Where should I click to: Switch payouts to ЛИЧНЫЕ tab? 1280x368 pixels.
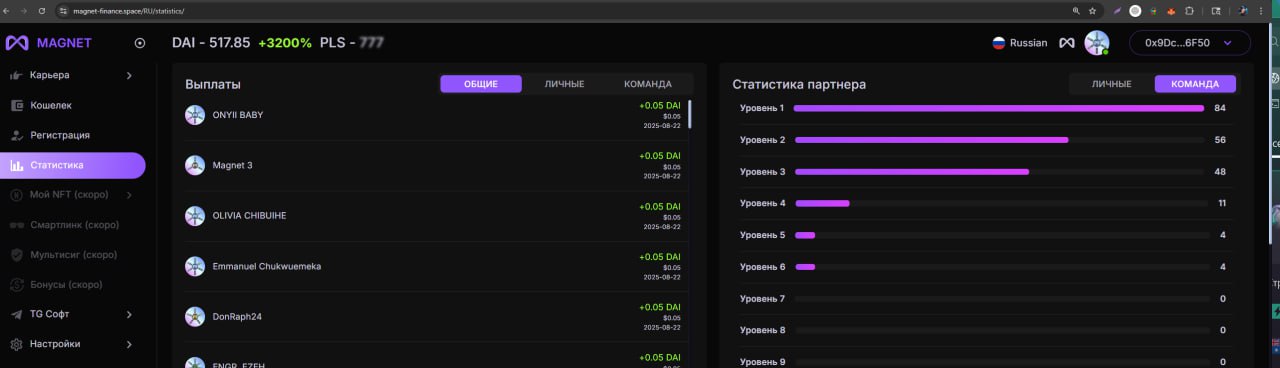(564, 84)
